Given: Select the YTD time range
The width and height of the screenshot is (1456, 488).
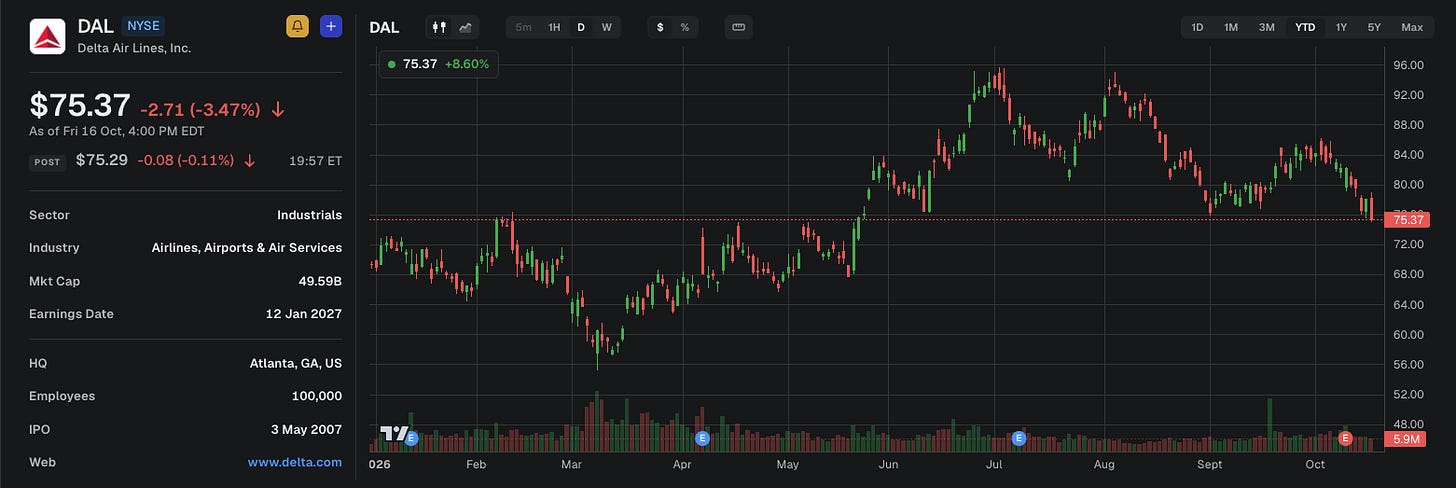Looking at the screenshot, I should [x=1305, y=27].
